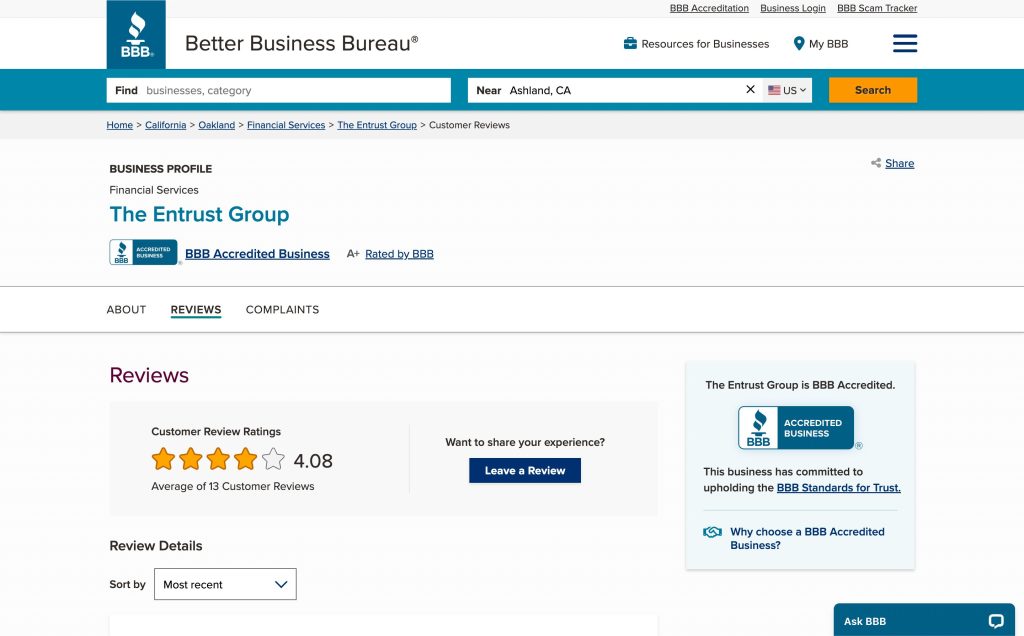Click the Resources for Businesses briefcase icon
Image resolution: width=1024 pixels, height=636 pixels.
(630, 44)
